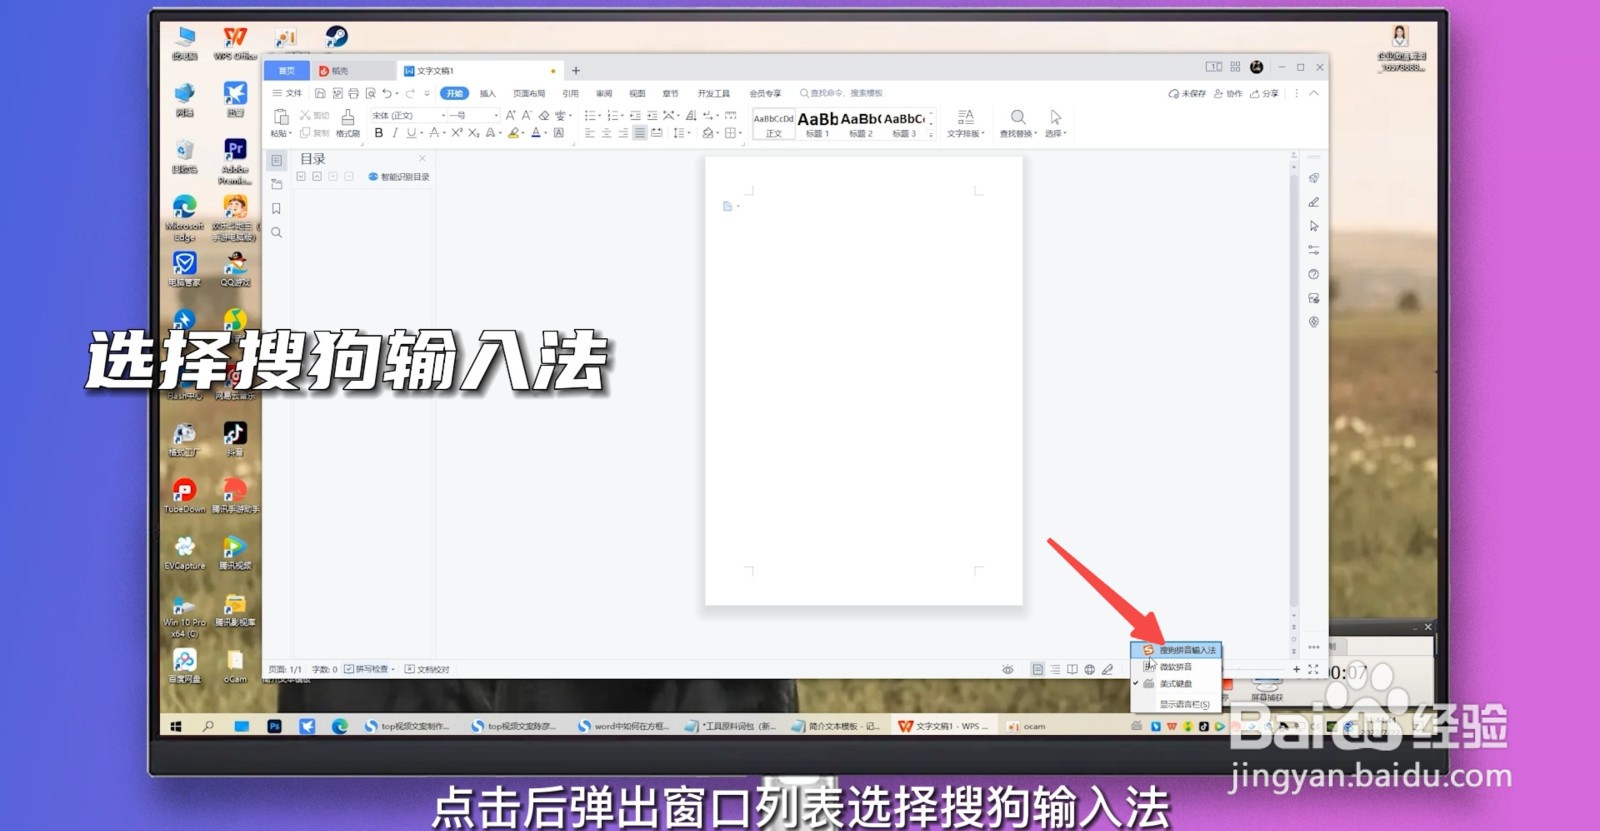Expand the styles gallery
The image size is (1600, 831).
[931, 134]
